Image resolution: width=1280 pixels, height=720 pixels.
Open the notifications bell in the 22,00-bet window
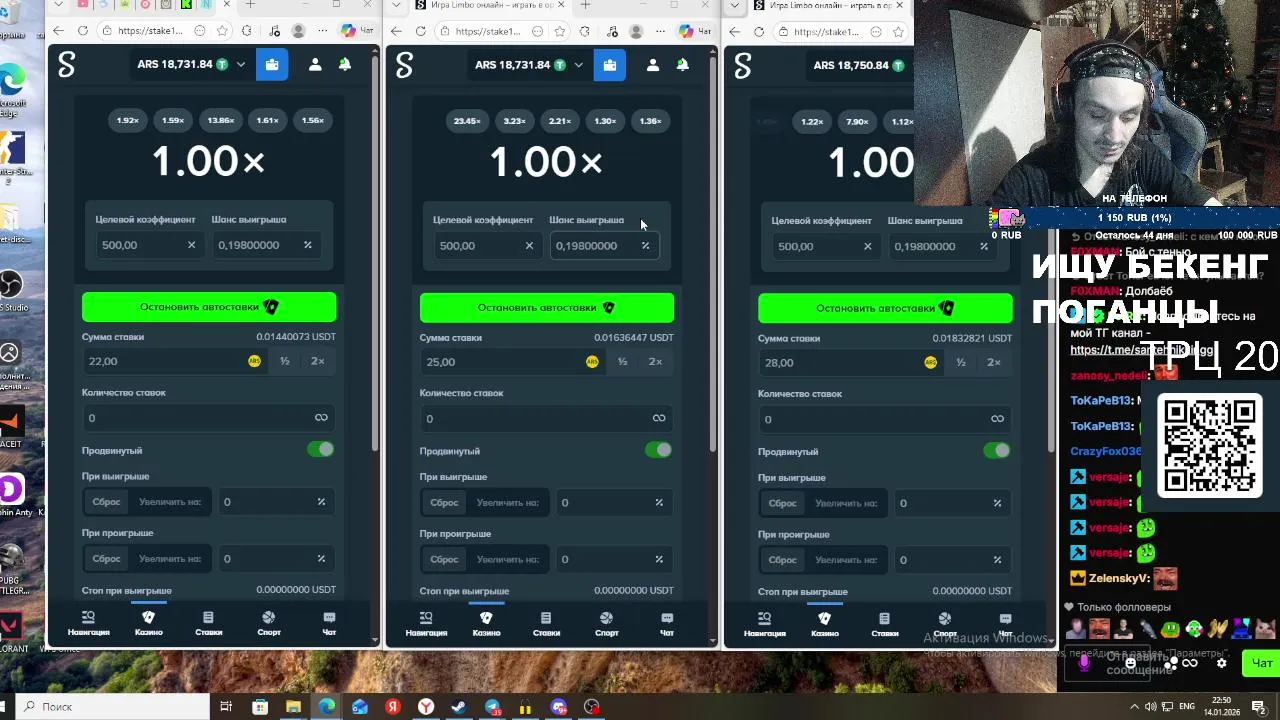coord(345,64)
